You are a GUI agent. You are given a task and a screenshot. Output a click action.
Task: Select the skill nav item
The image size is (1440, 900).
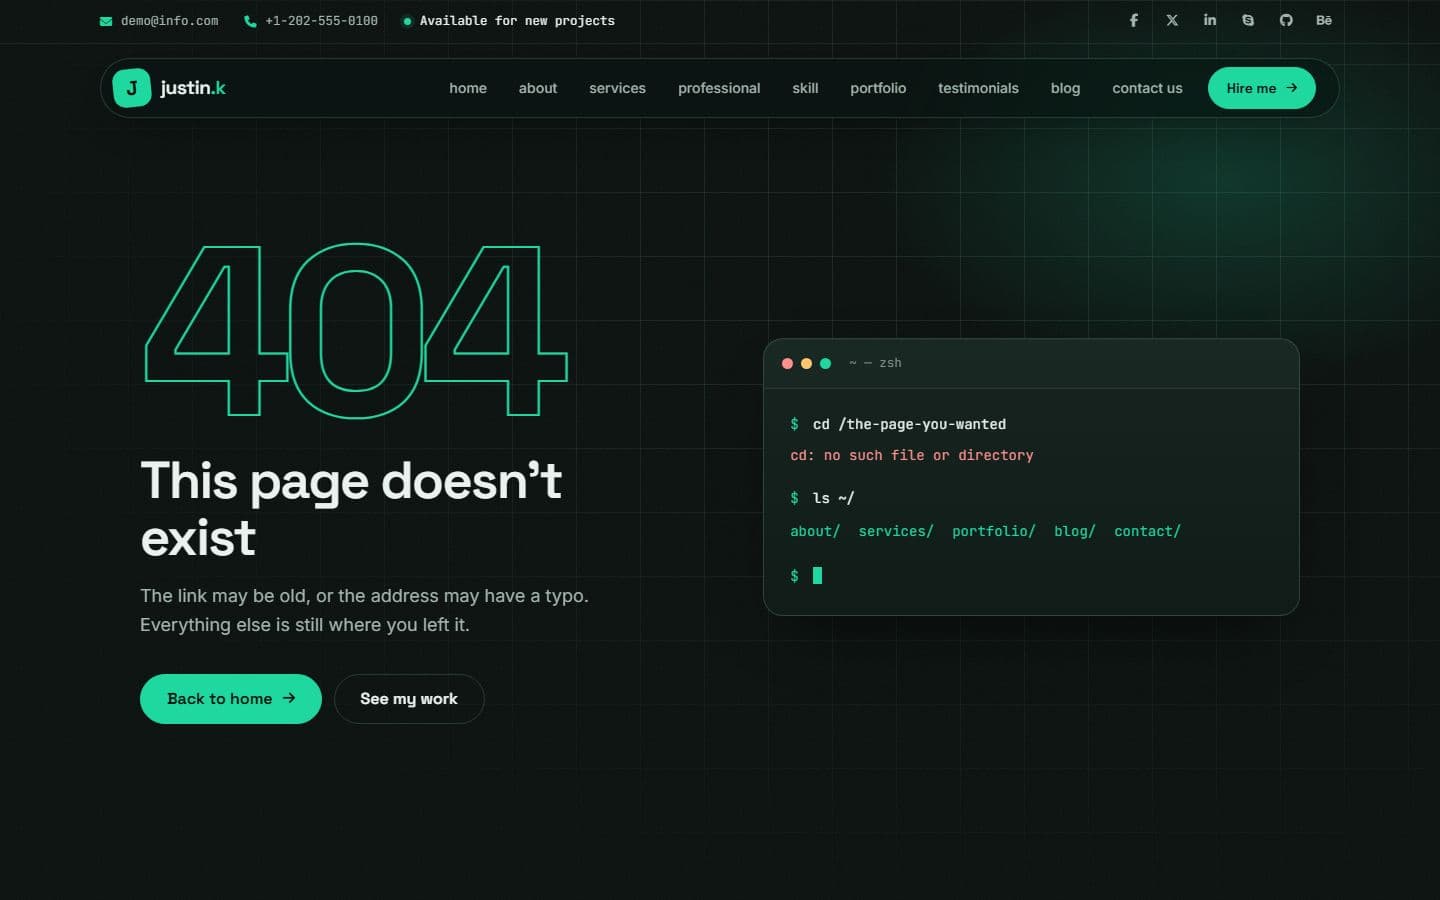805,88
